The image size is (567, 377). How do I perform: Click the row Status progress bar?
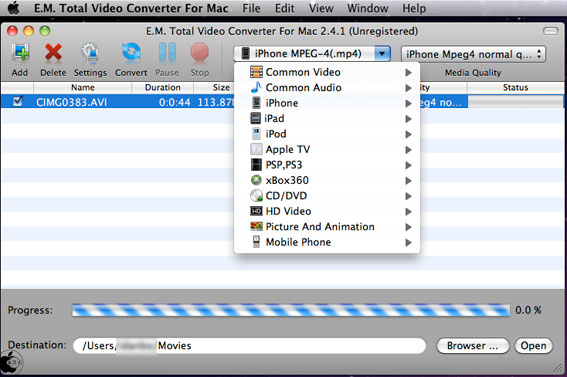pyautogui.click(x=515, y=102)
